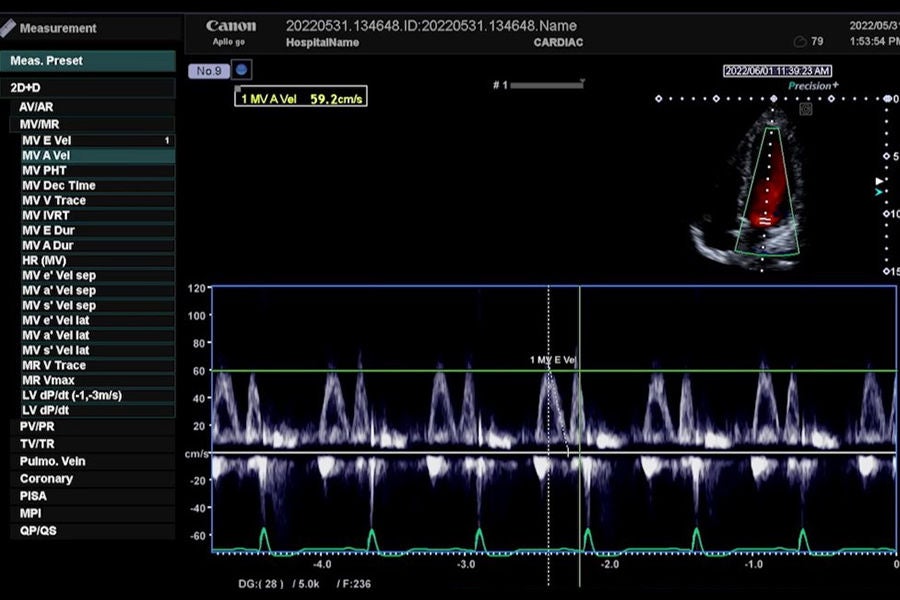Screen dimensions: 900x600
Task: Start the MV V Trace measurement
Action: click(x=98, y=200)
